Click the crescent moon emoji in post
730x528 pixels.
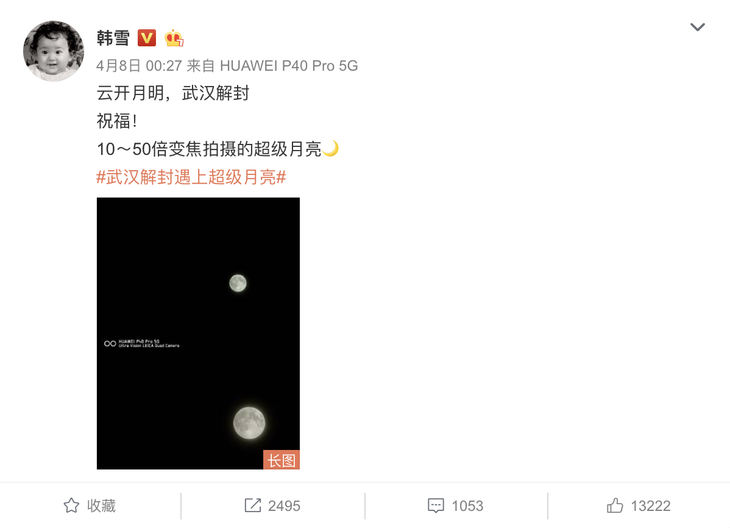tap(331, 149)
